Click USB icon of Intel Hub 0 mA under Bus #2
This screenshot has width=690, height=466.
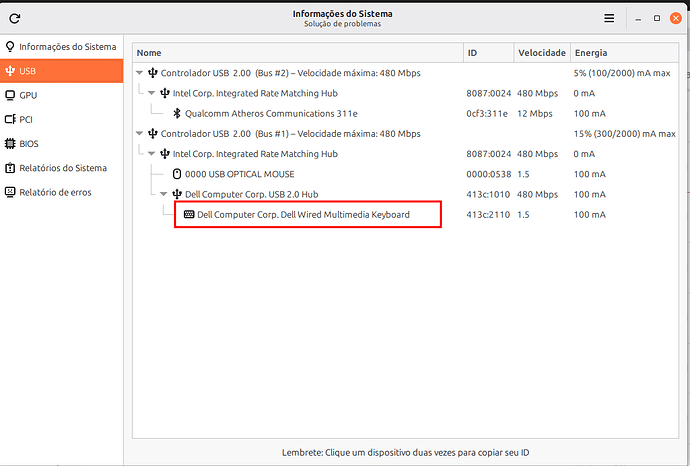[165, 93]
